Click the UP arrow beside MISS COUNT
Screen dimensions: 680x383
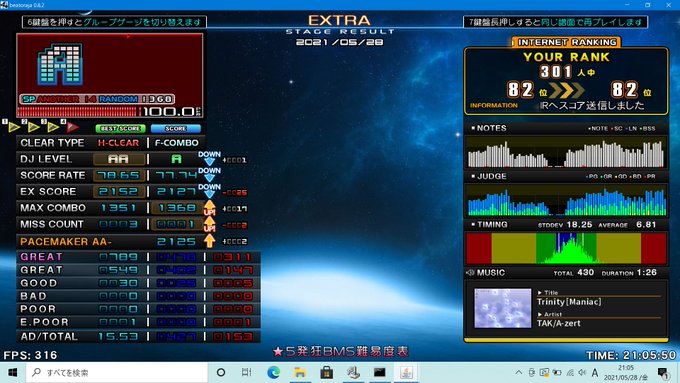click(x=209, y=224)
